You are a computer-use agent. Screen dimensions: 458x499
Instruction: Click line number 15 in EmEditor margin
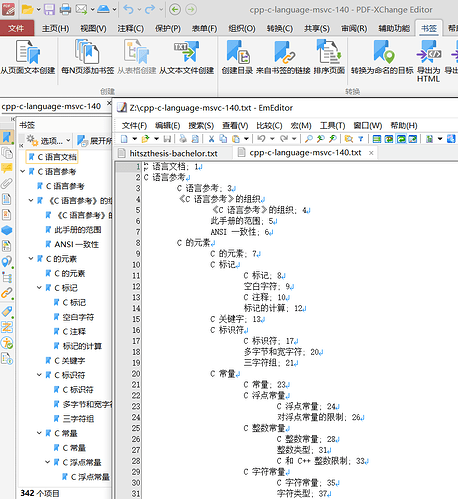click(x=136, y=319)
